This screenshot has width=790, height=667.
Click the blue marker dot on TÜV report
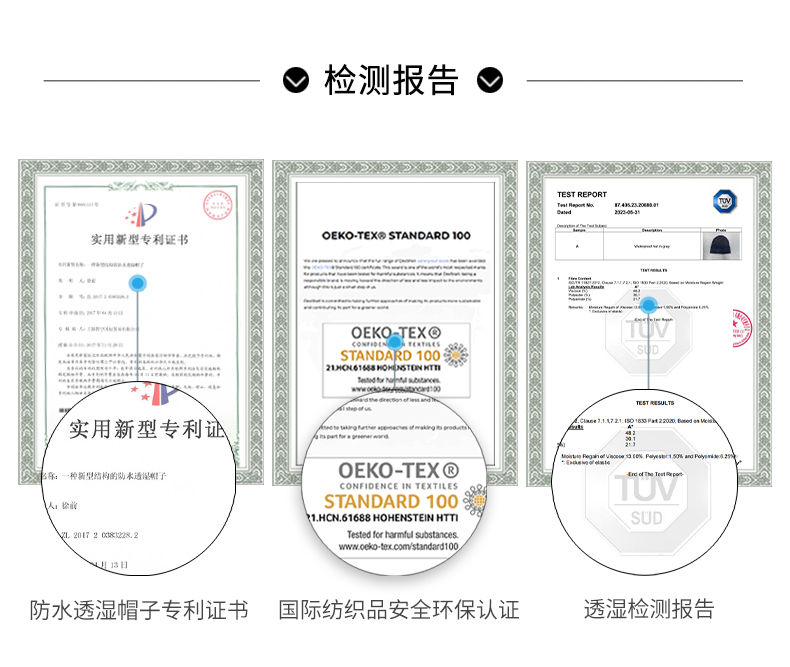pos(648,305)
